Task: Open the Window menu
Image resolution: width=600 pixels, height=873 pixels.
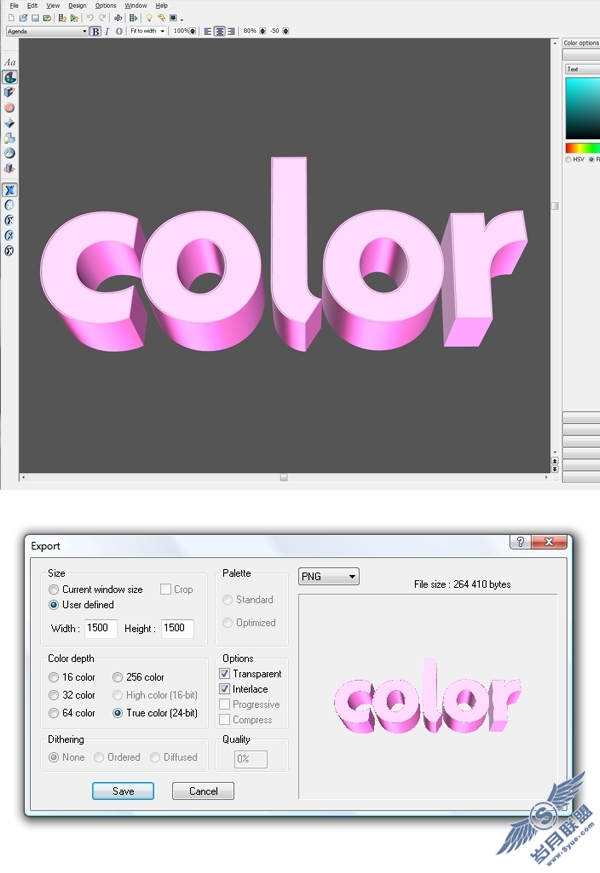Action: (135, 6)
